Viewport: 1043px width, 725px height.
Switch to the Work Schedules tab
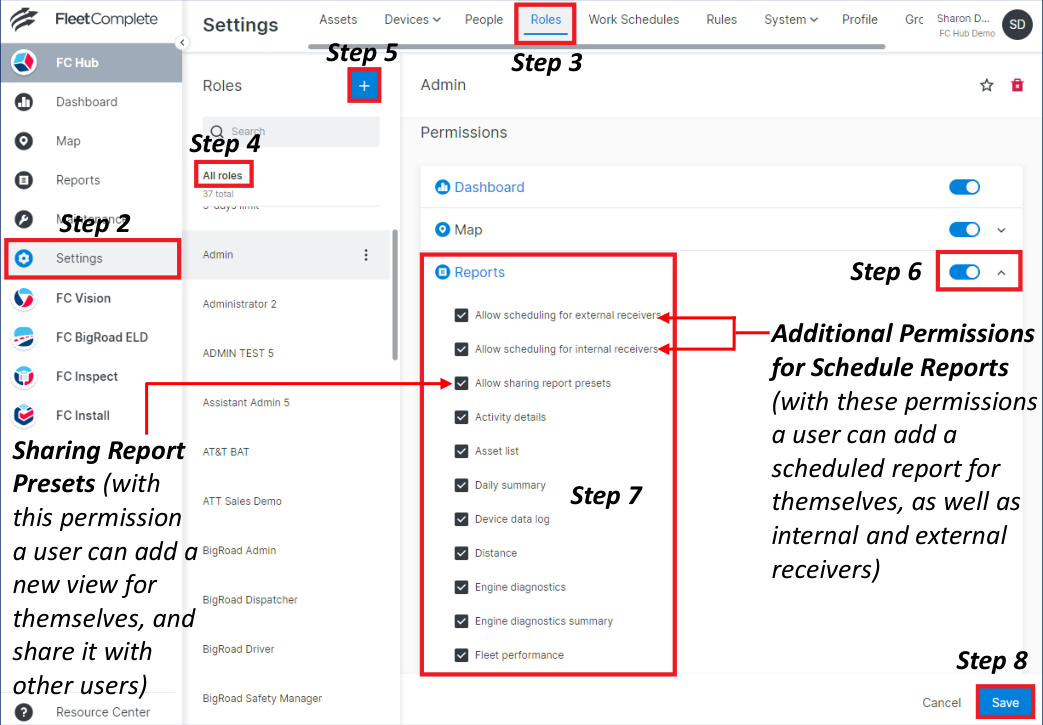(634, 19)
